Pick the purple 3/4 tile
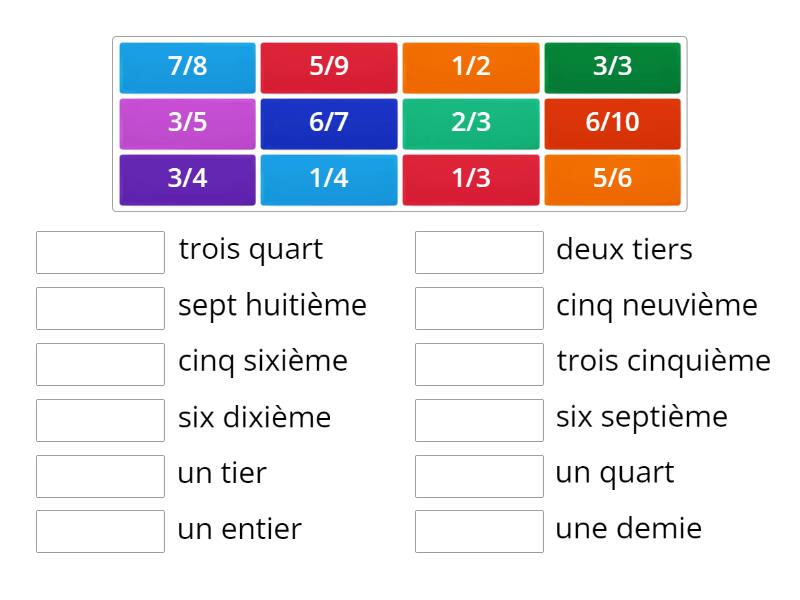Image resolution: width=800 pixels, height=600 pixels. (x=187, y=179)
